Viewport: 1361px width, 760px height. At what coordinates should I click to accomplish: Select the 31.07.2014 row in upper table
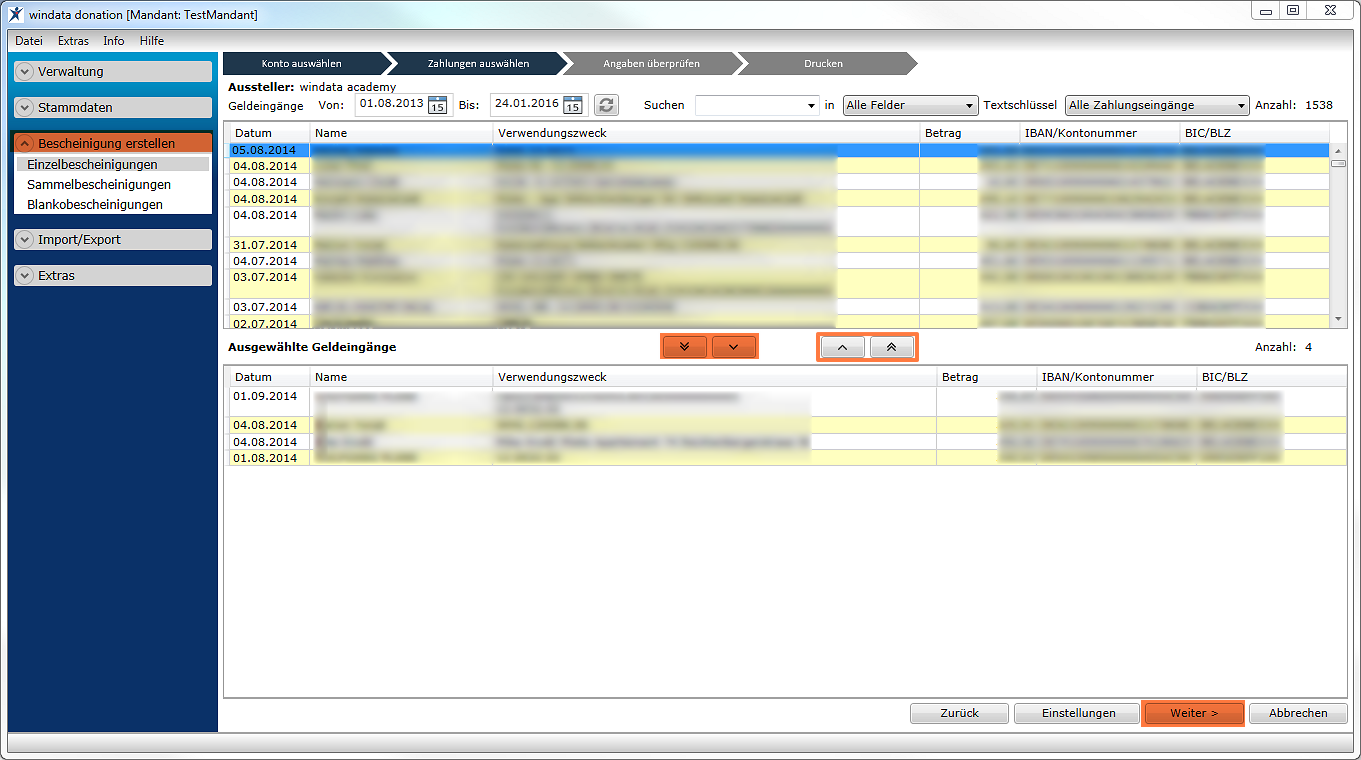pyautogui.click(x=780, y=245)
